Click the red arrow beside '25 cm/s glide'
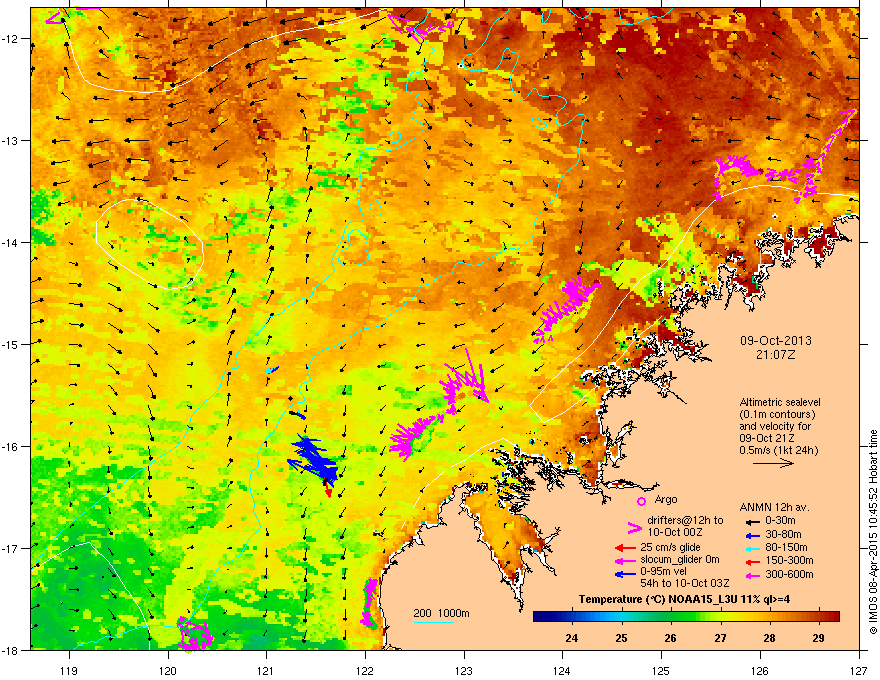The width and height of the screenshot is (880, 680). pyautogui.click(x=625, y=548)
